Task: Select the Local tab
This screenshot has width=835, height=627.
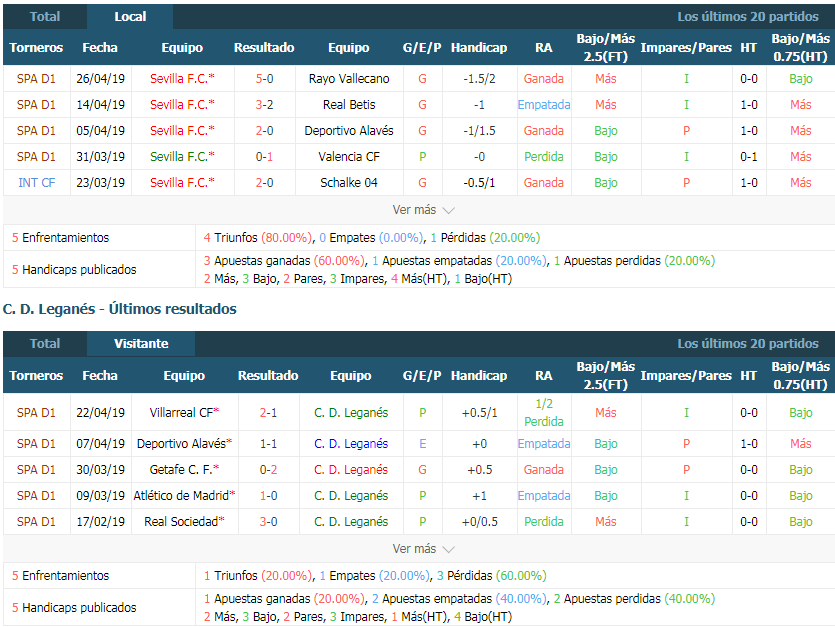Action: [130, 17]
